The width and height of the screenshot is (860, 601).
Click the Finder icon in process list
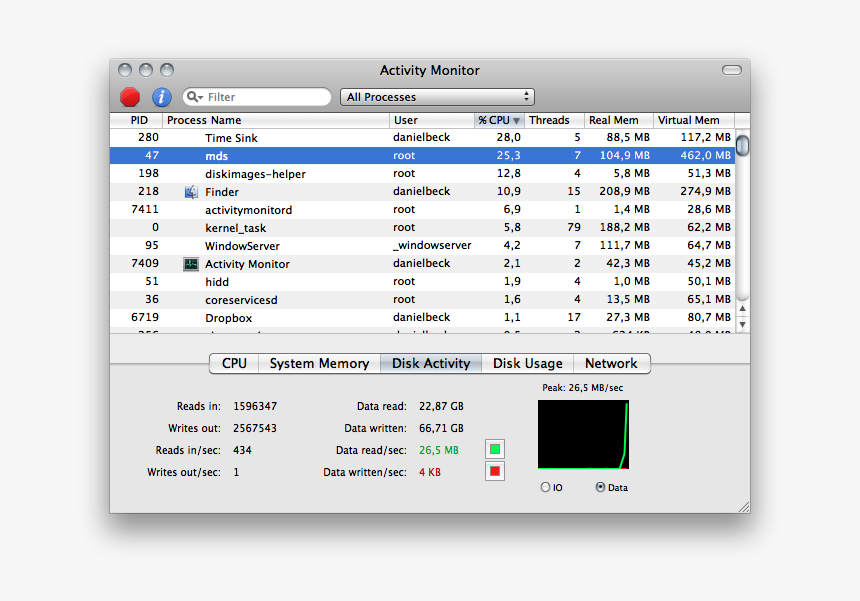point(191,192)
